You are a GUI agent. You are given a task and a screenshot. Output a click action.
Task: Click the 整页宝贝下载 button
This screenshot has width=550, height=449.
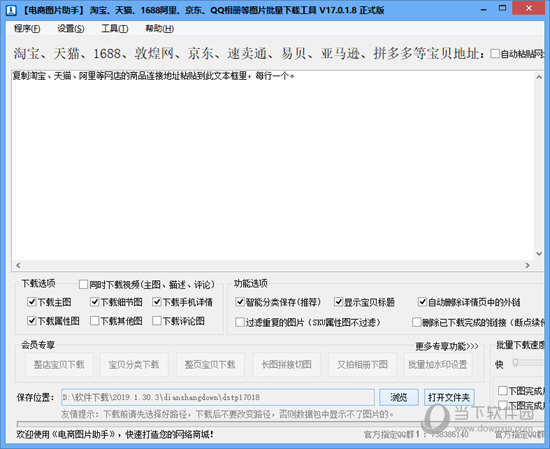[x=210, y=365]
